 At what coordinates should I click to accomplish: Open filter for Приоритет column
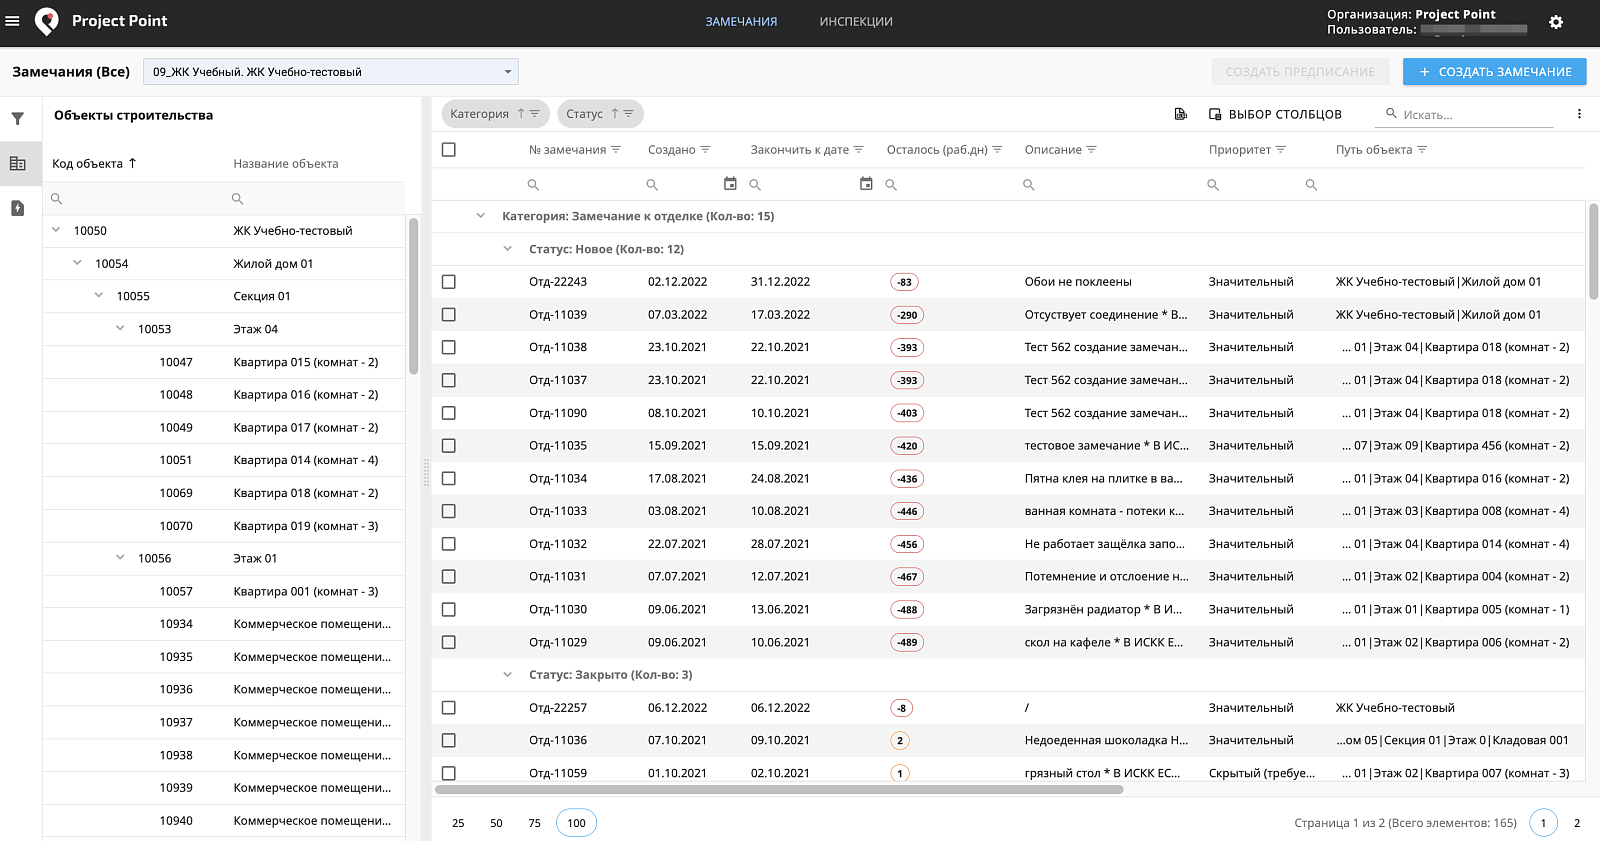(x=1281, y=150)
